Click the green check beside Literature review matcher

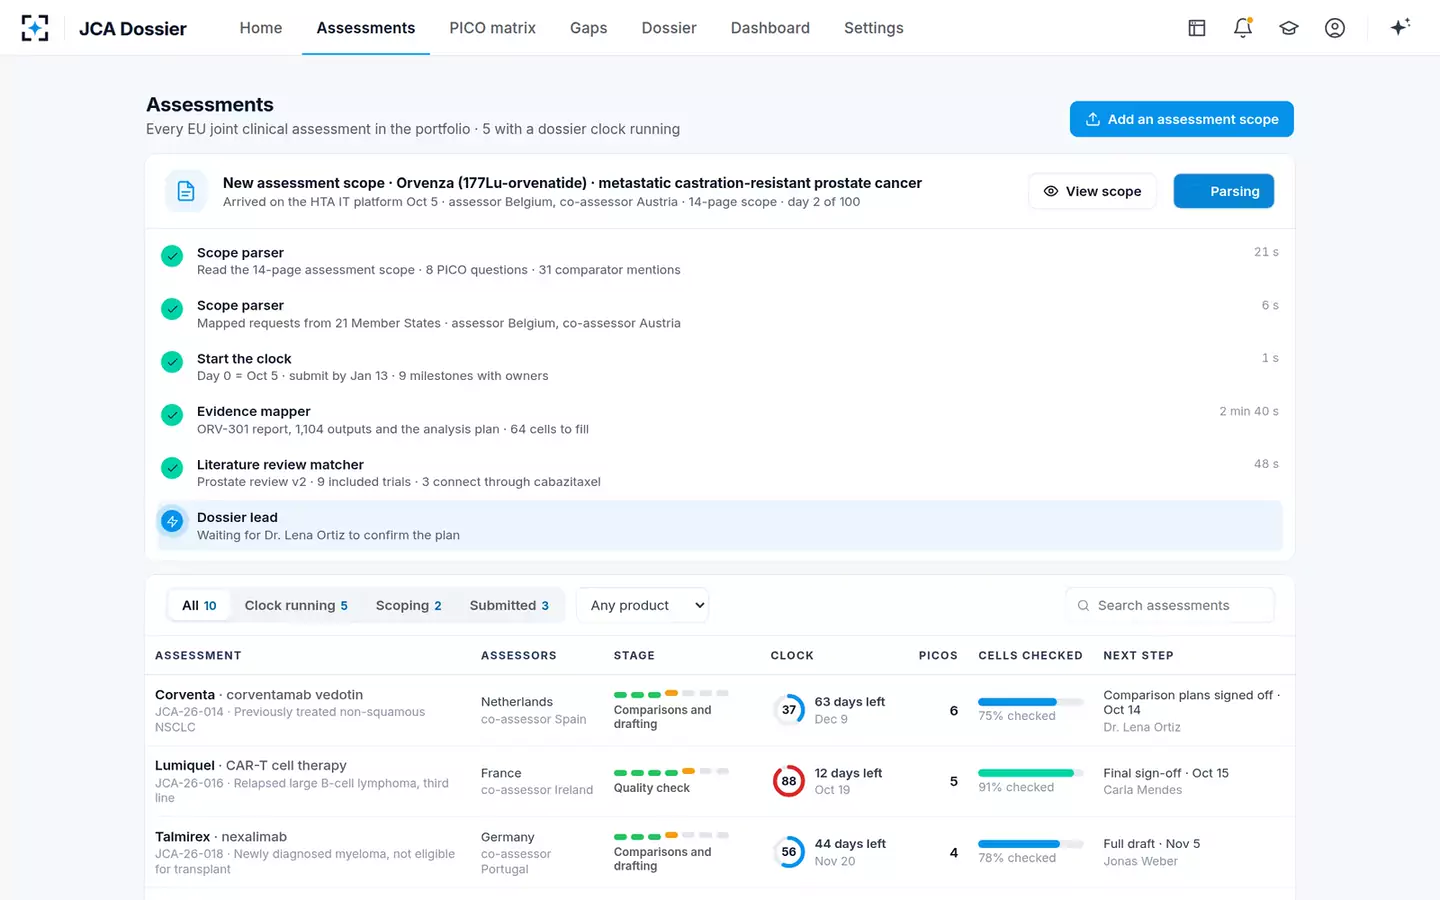pyautogui.click(x=172, y=467)
